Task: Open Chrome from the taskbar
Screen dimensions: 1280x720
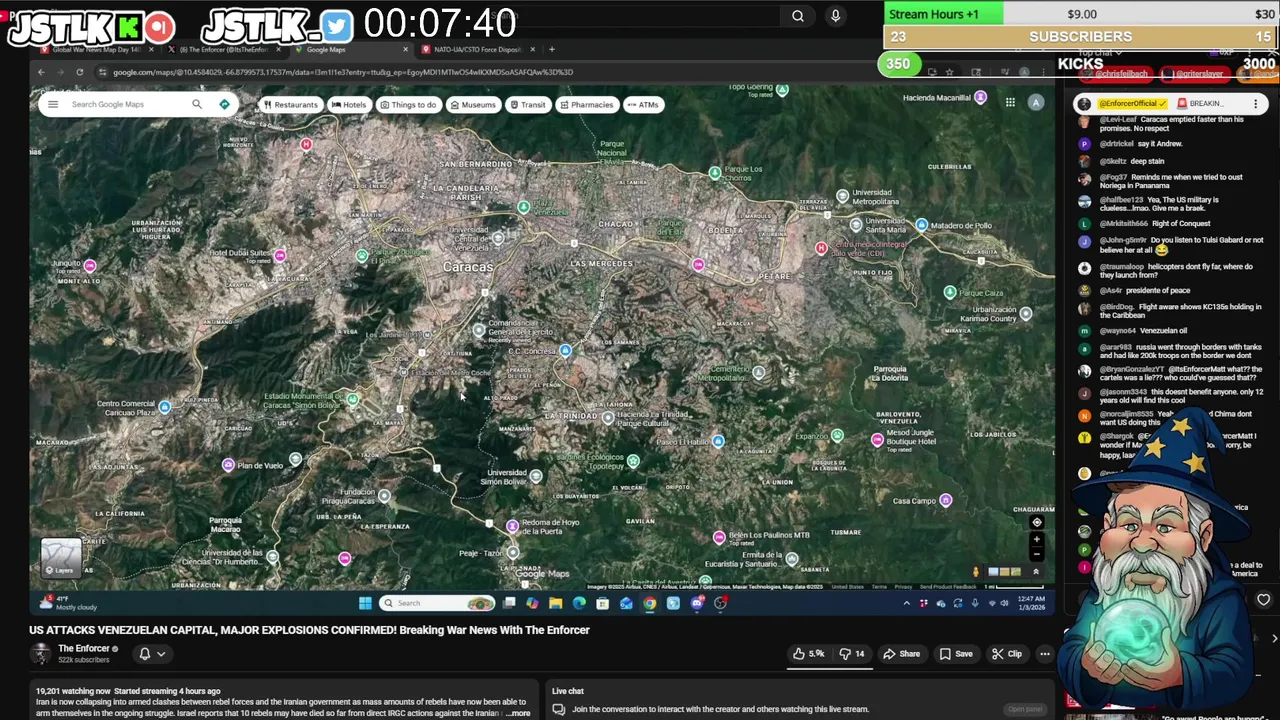Action: pos(649,603)
